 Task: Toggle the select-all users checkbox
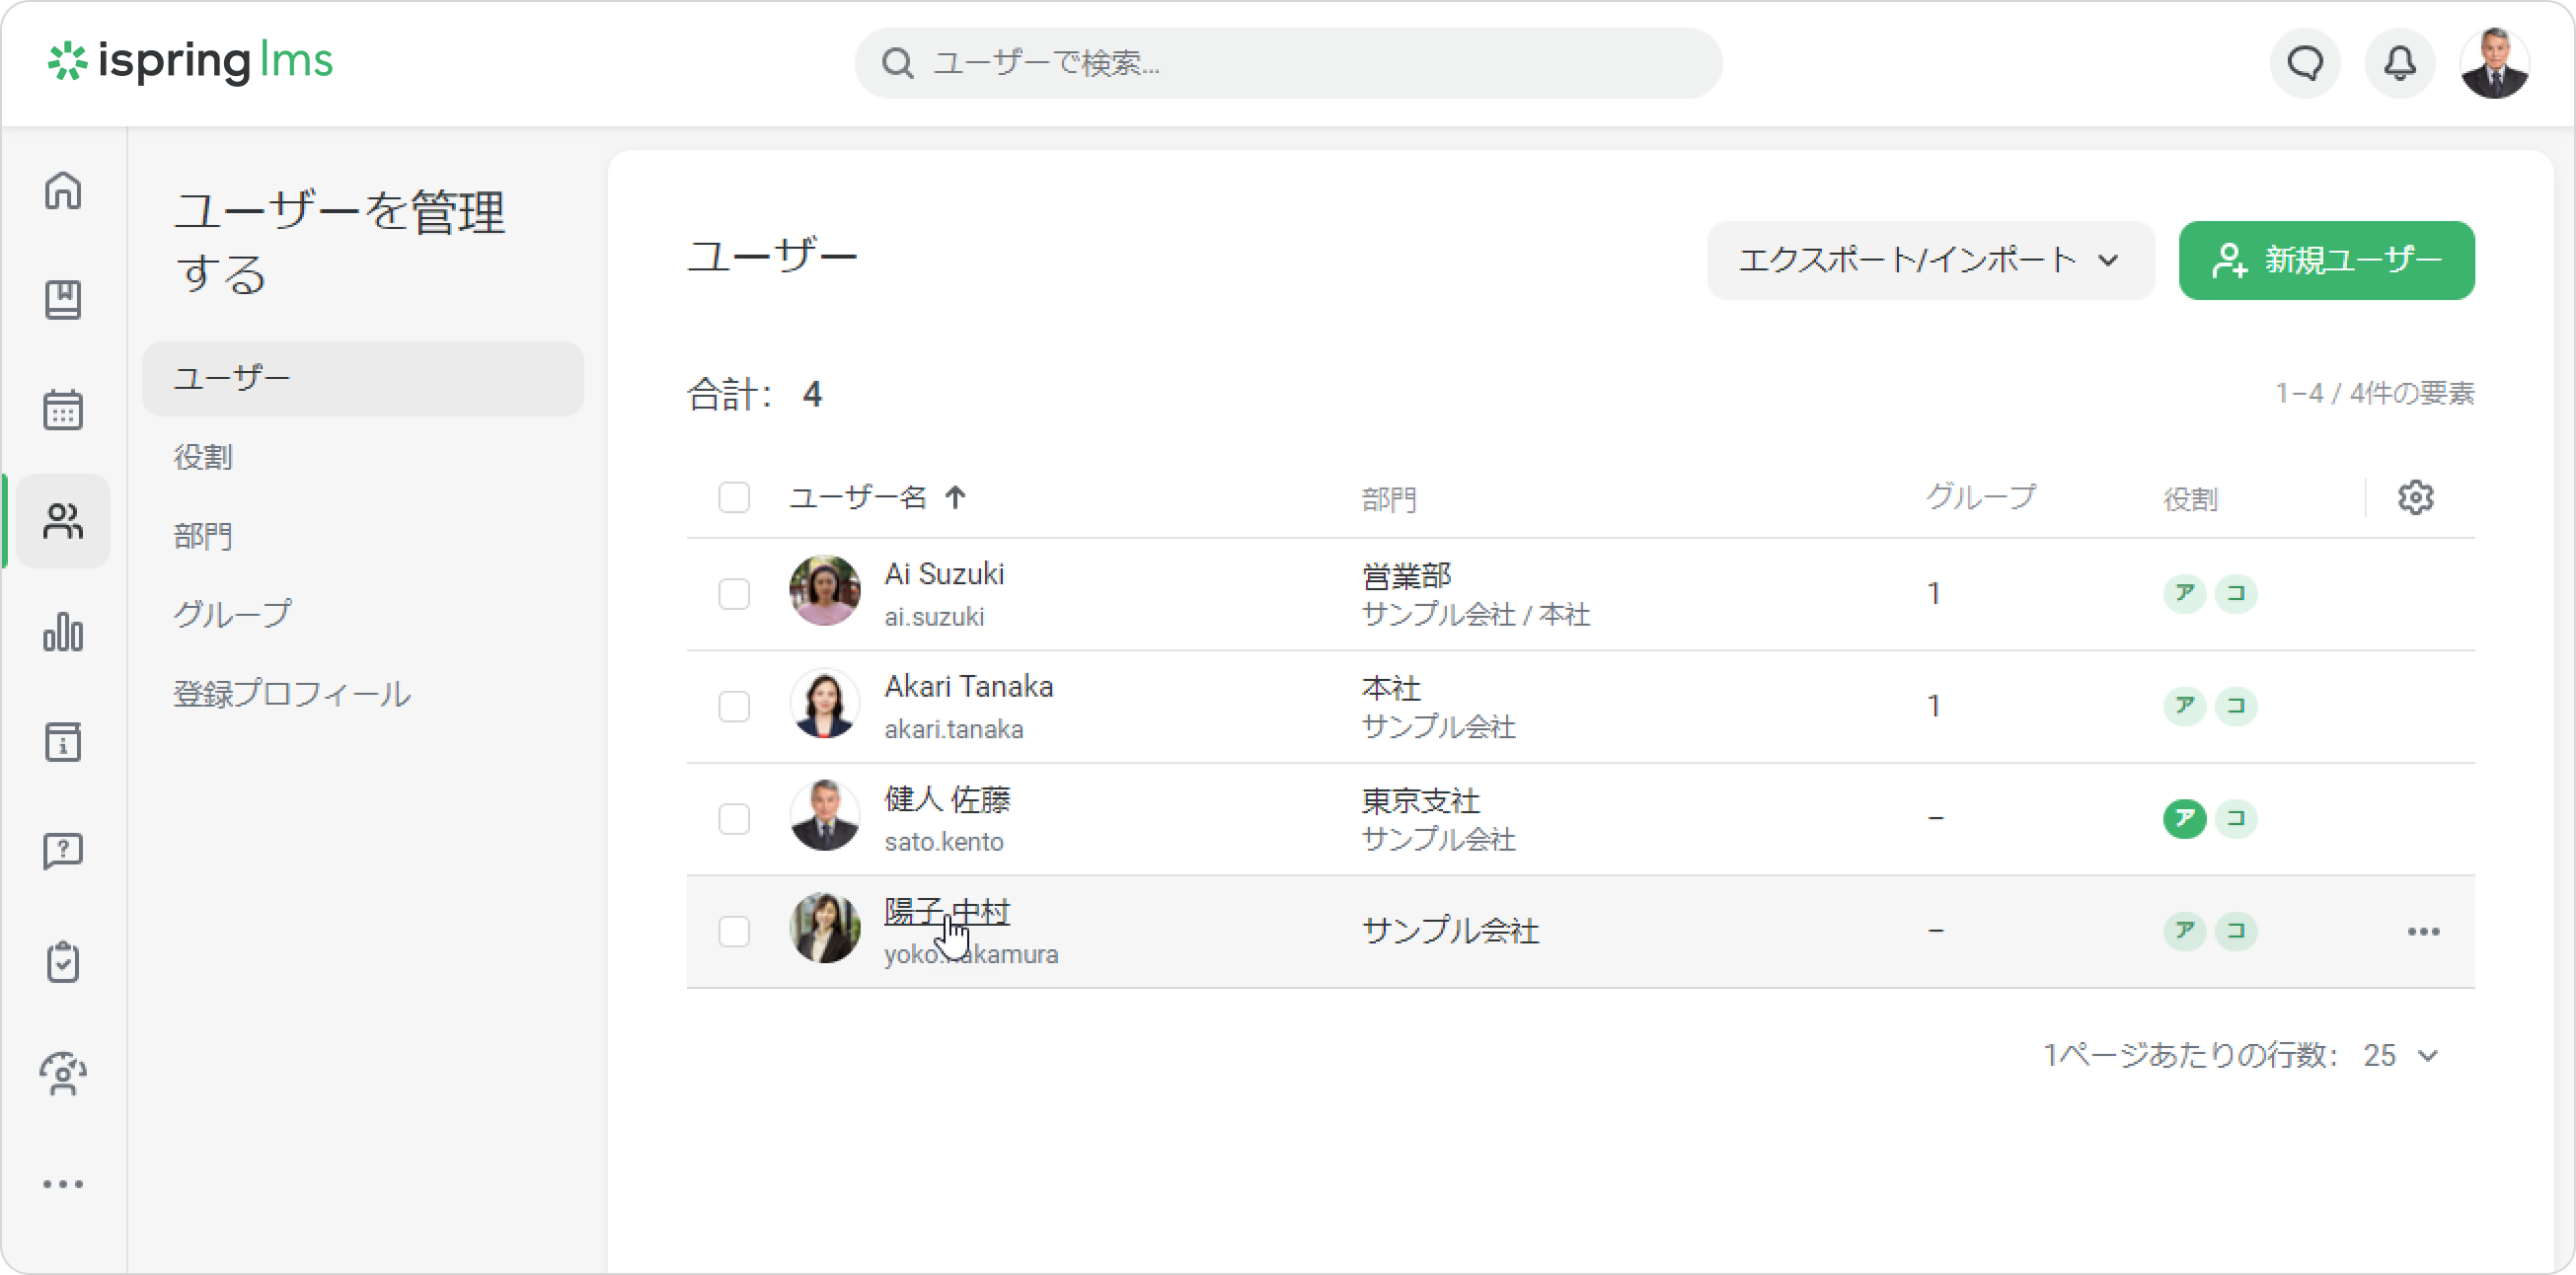tap(734, 497)
